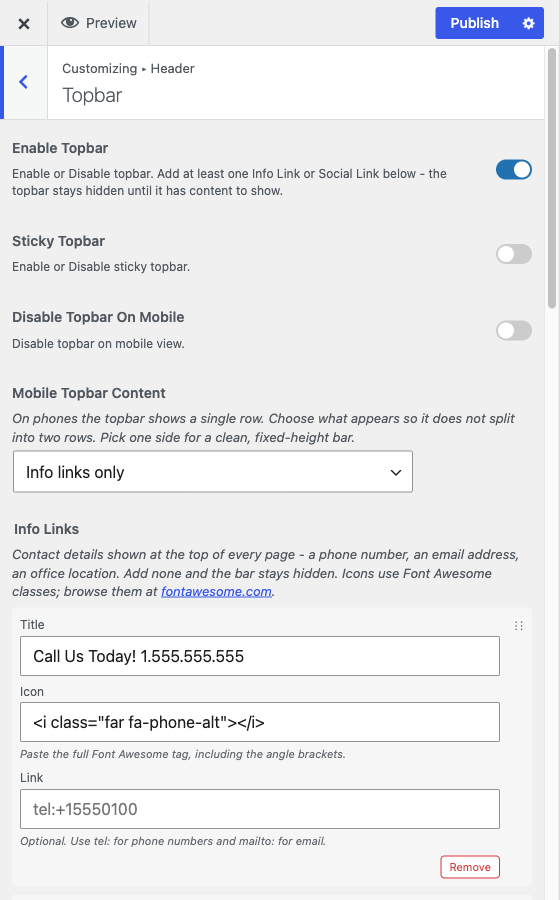The height and width of the screenshot is (900, 560).
Task: Remove the Call Us Today info link
Action: (x=470, y=867)
